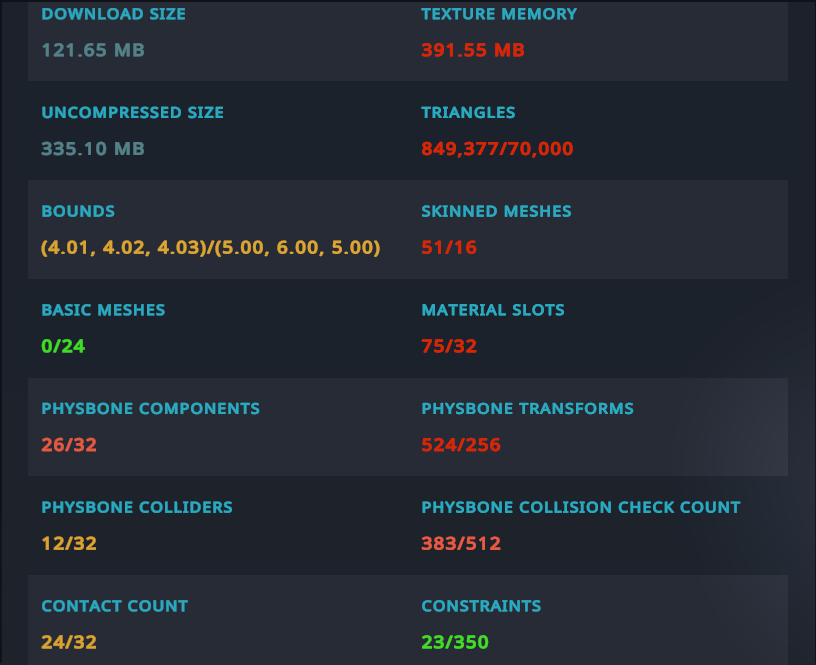Click the MATERIAL SLOTS label
This screenshot has height=665, width=816.
pyautogui.click(x=493, y=310)
